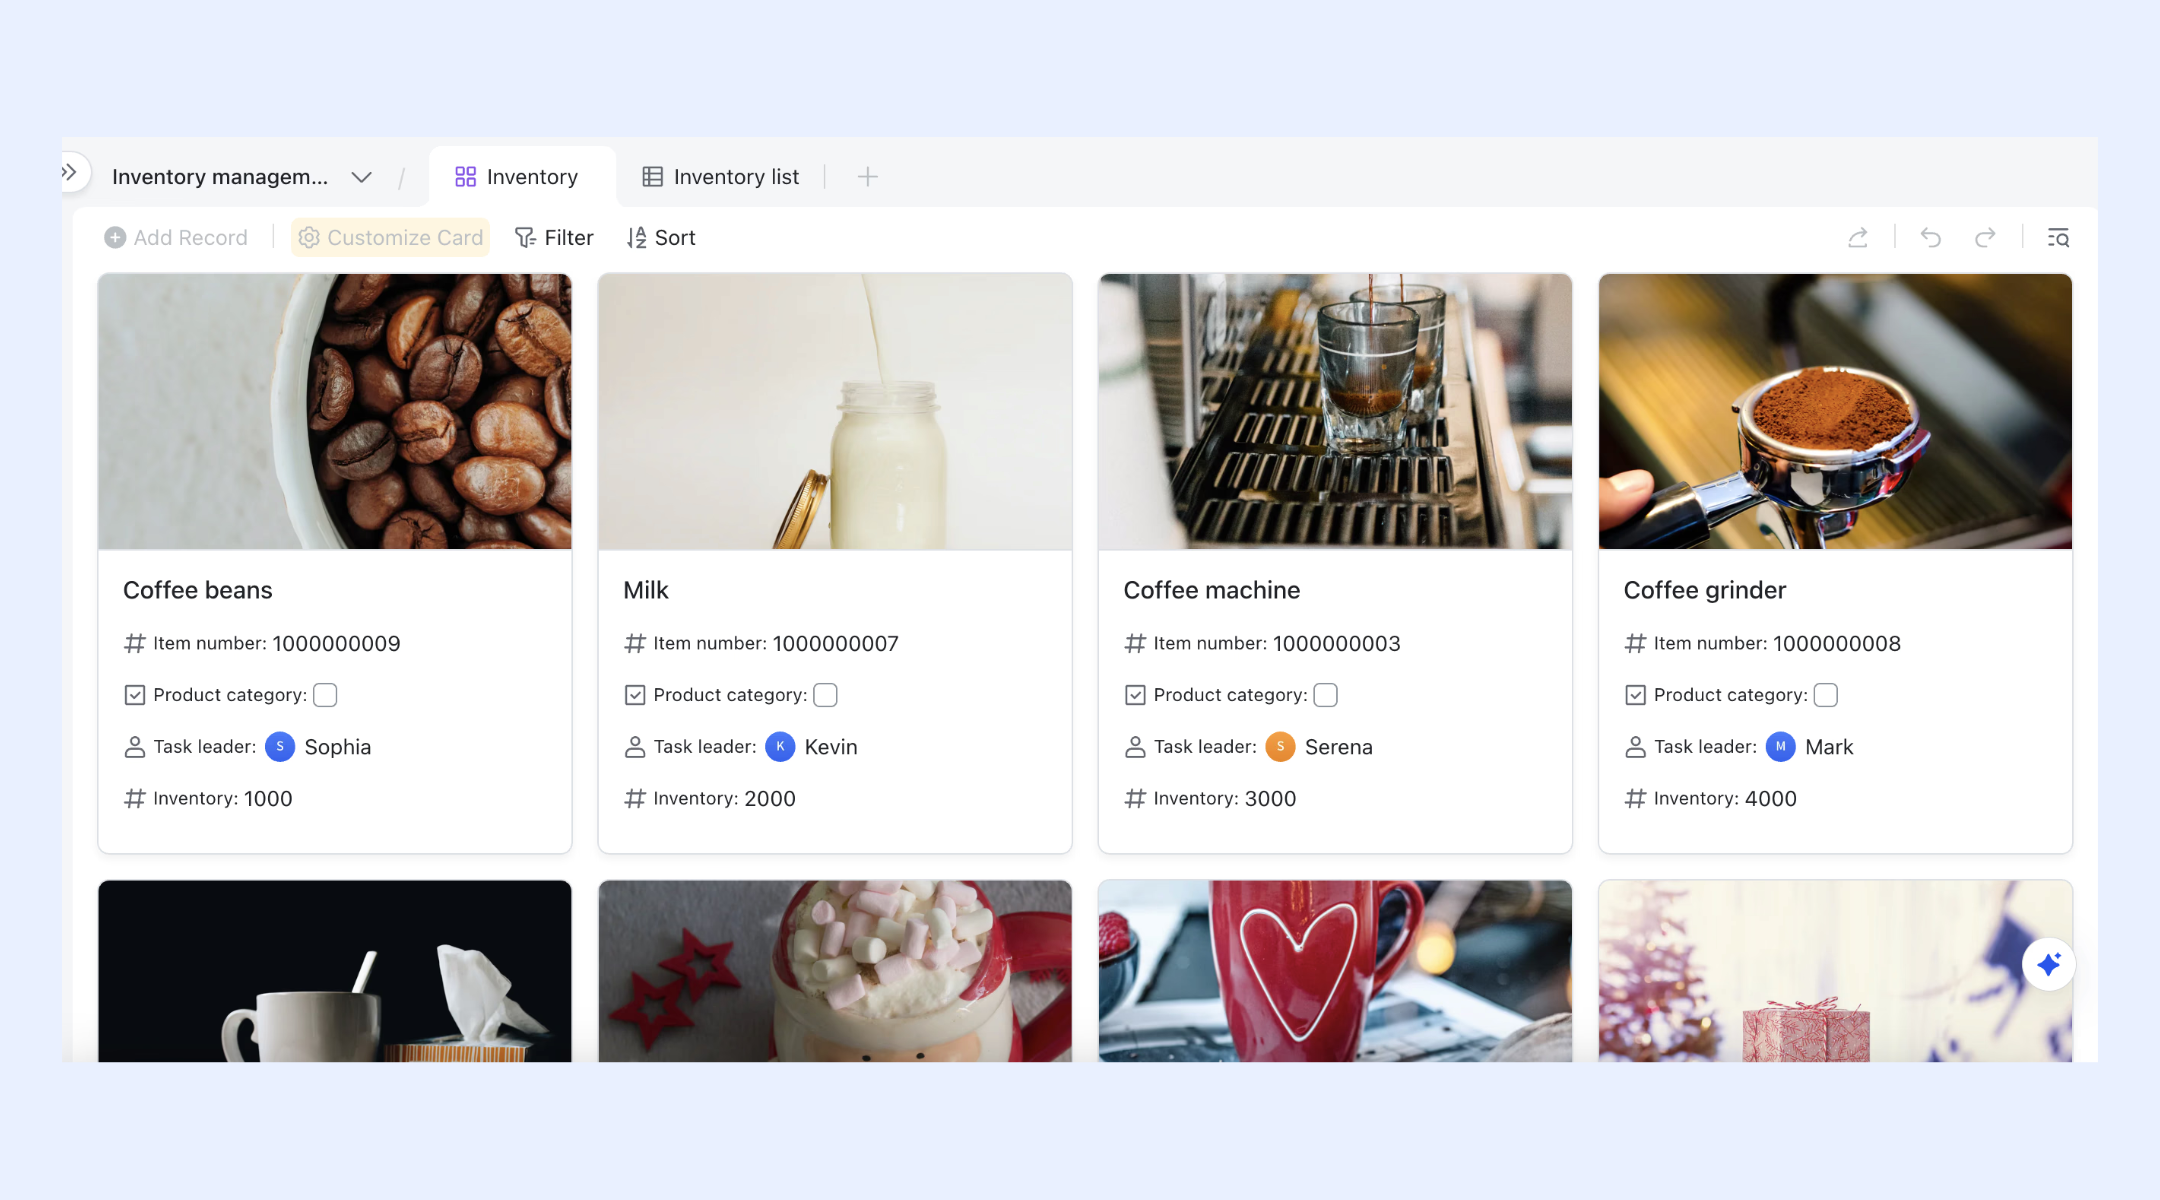Click the Add Record button
The width and height of the screenshot is (2160, 1200).
click(x=176, y=238)
